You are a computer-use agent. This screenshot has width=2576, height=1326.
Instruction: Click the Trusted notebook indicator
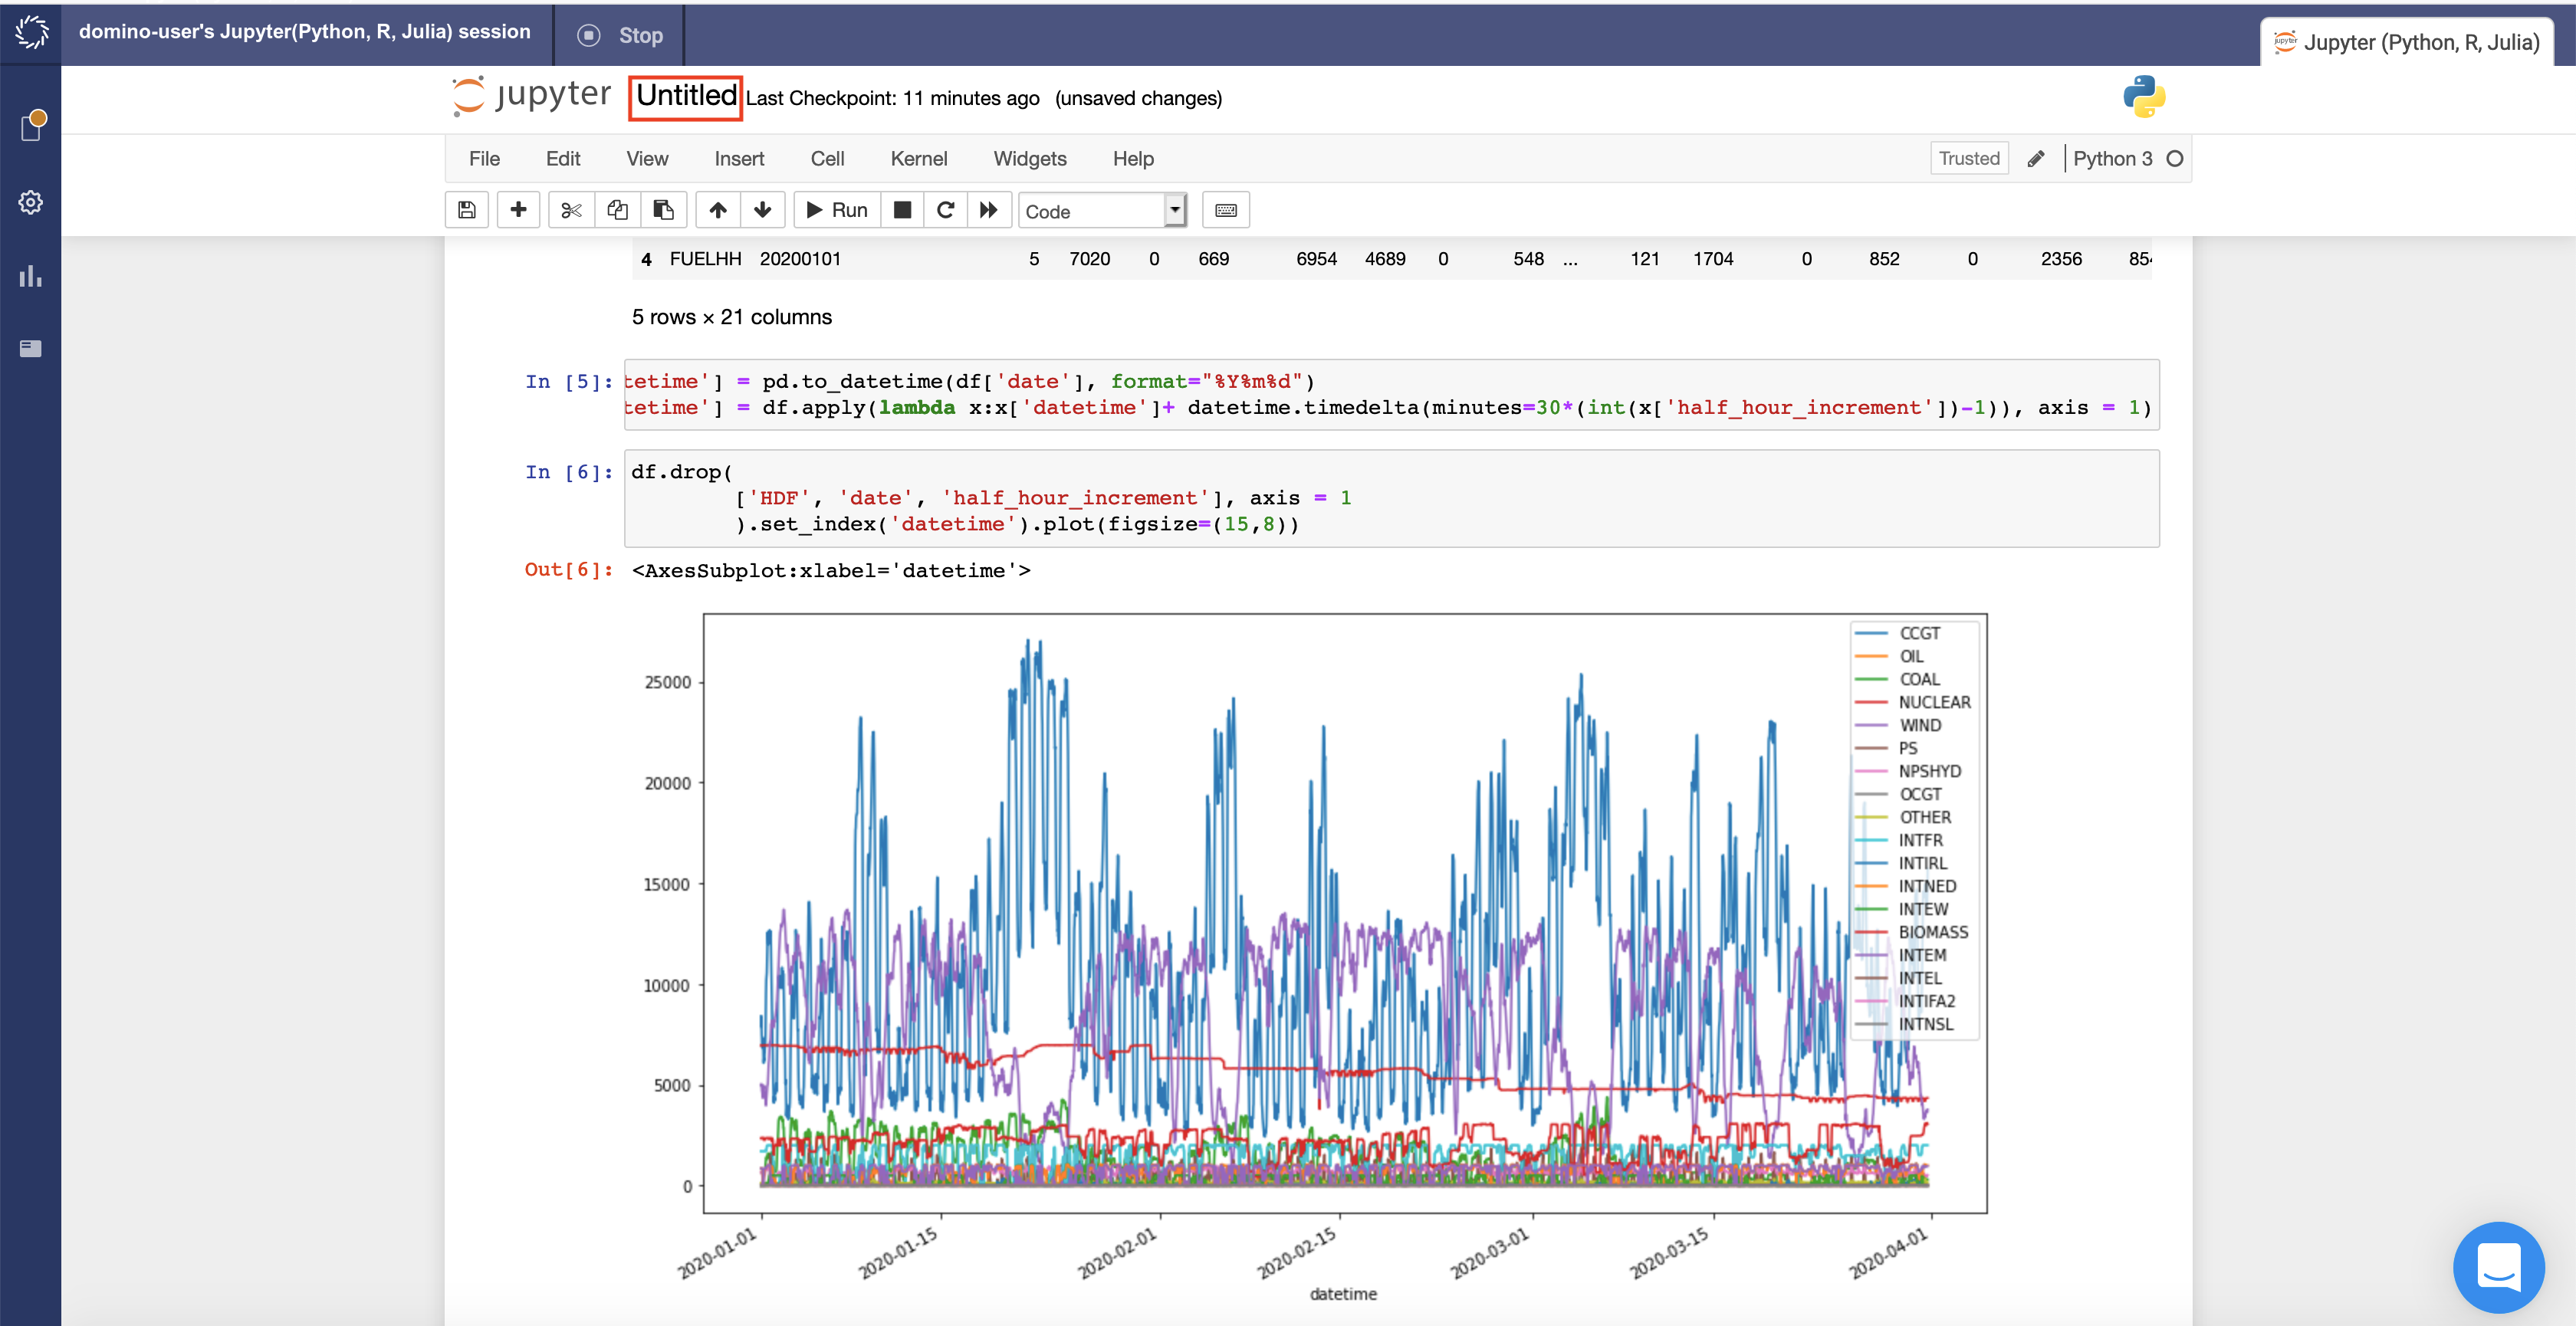coord(1968,158)
